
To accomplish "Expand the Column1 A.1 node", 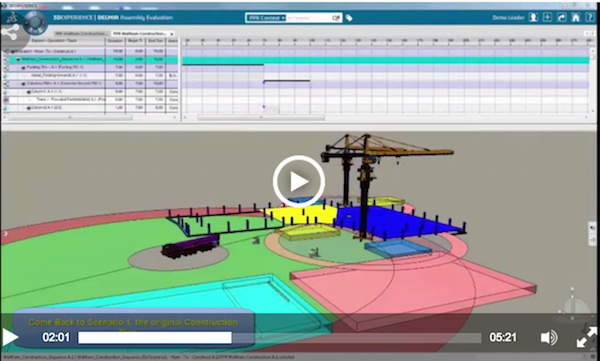I will [x=28, y=92].
